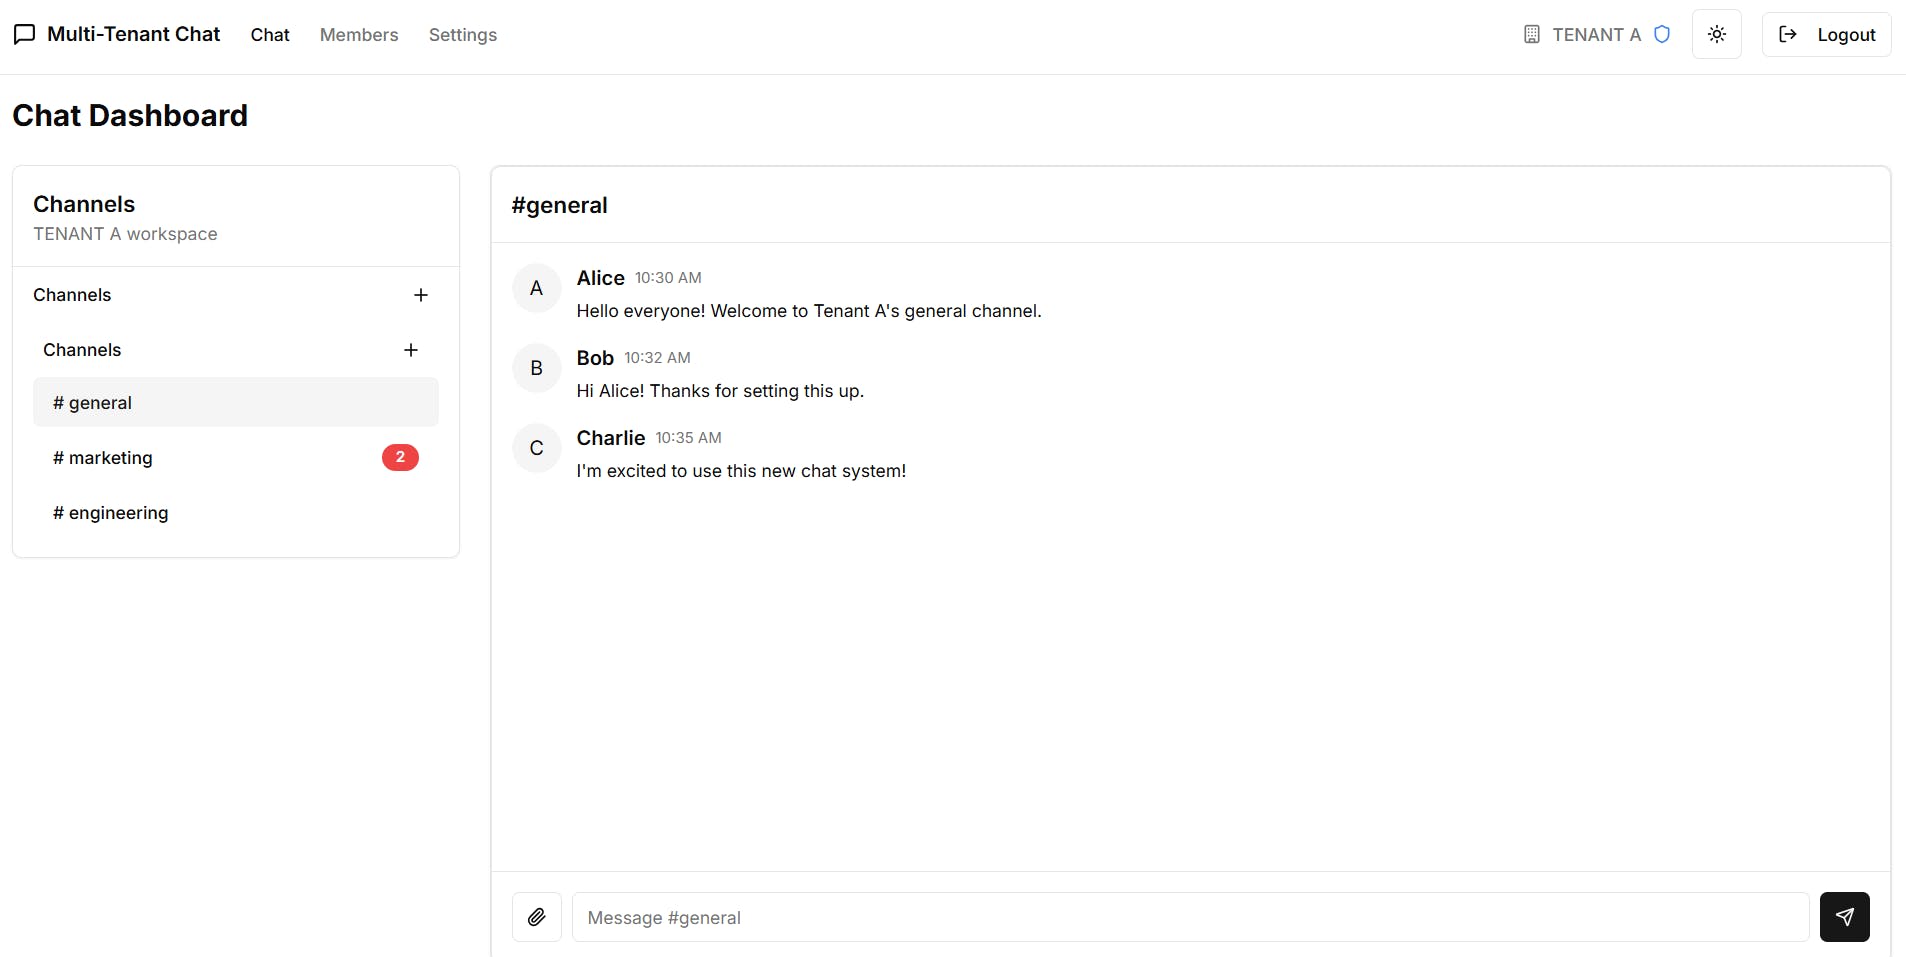Toggle the light/dark theme sun button

click(1716, 35)
